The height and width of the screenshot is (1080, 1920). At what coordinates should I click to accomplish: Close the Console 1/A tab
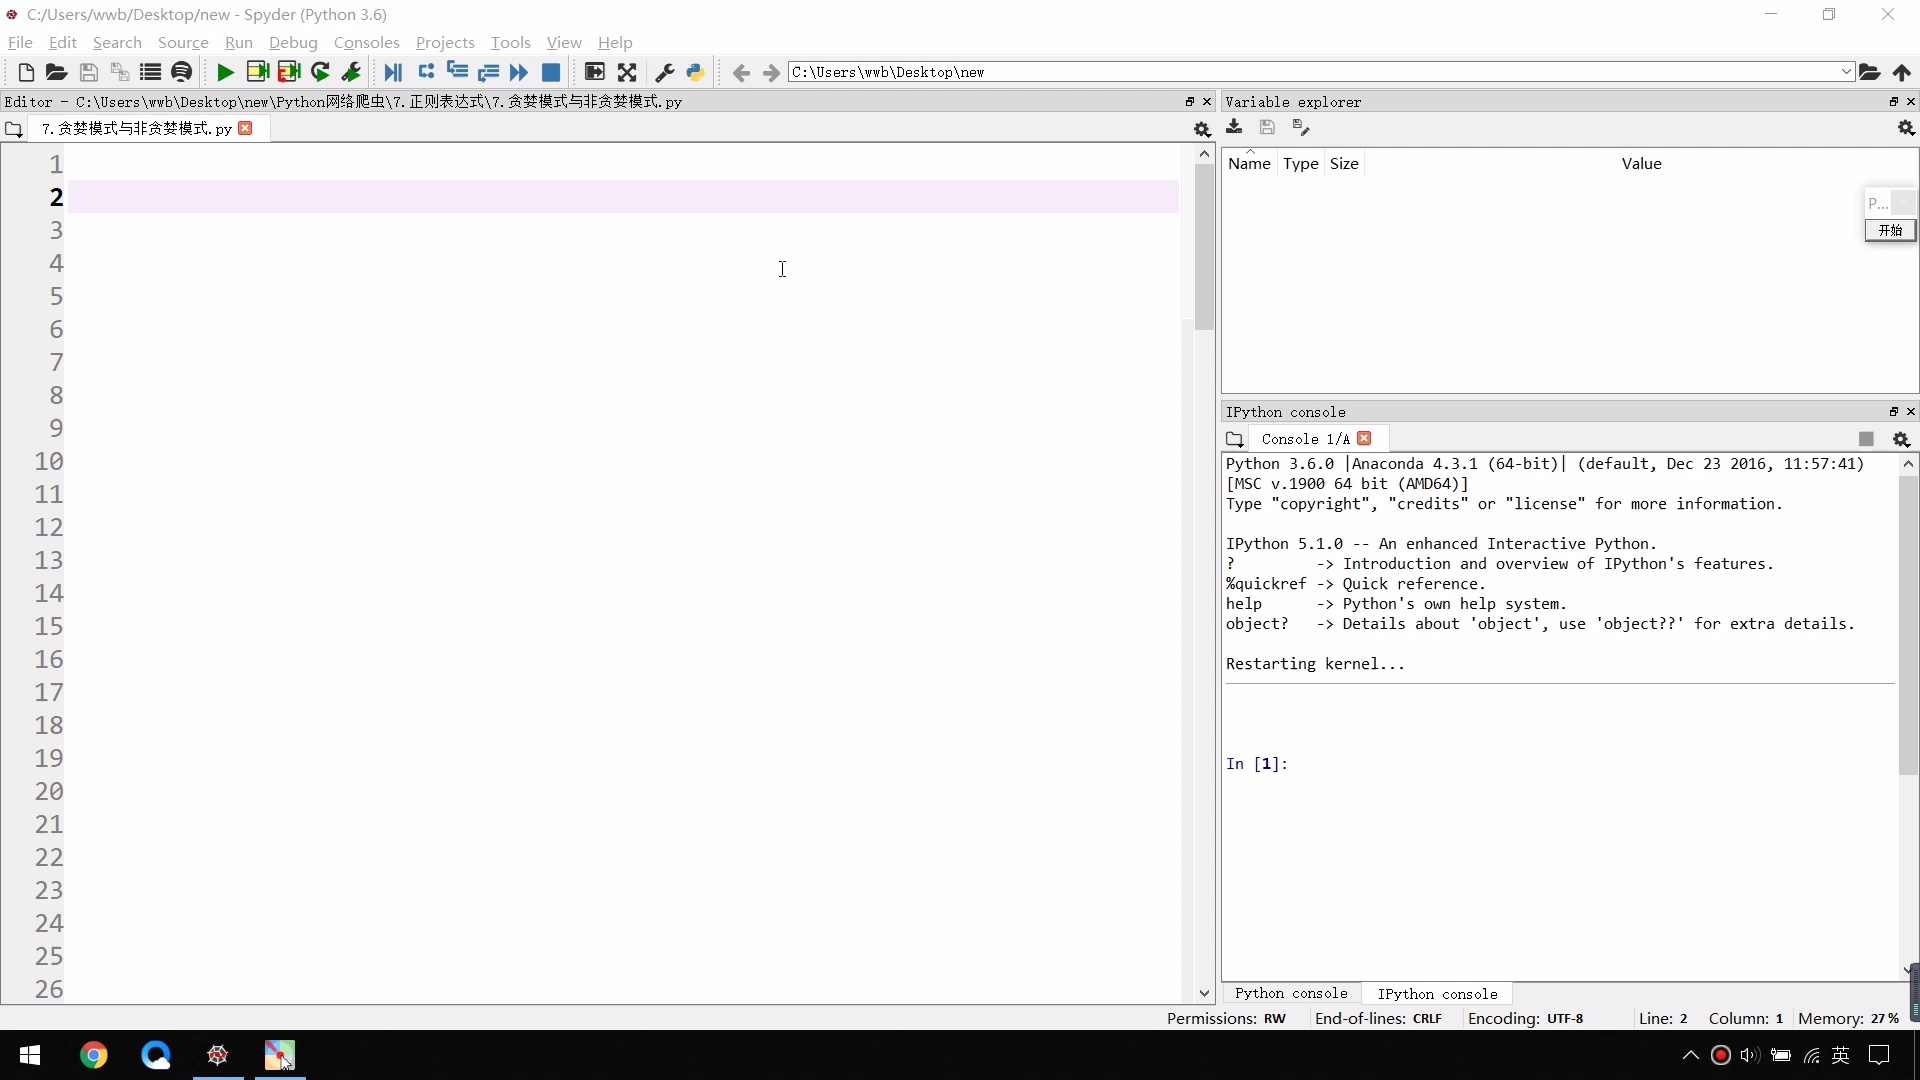click(1365, 438)
